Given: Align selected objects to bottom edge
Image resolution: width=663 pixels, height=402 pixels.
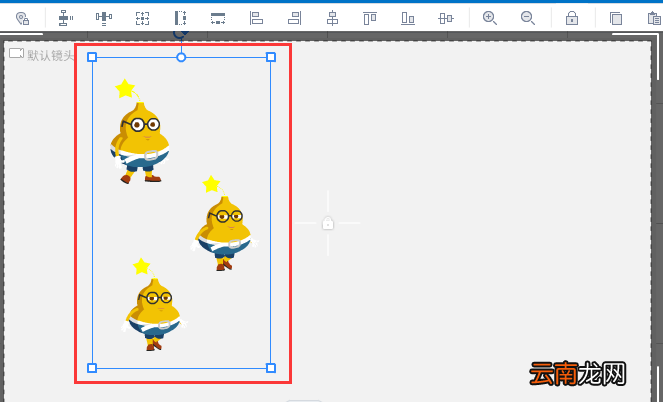Looking at the screenshot, I should click(408, 18).
